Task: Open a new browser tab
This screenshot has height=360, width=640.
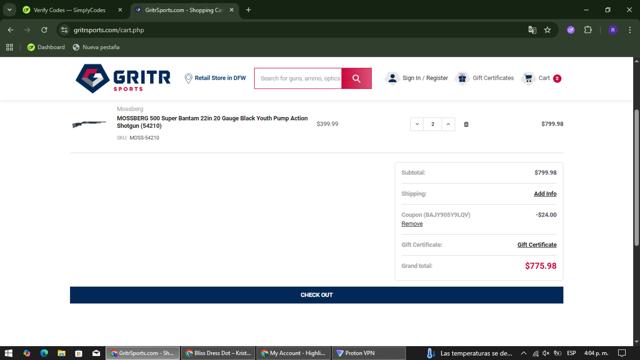Action: tap(248, 10)
